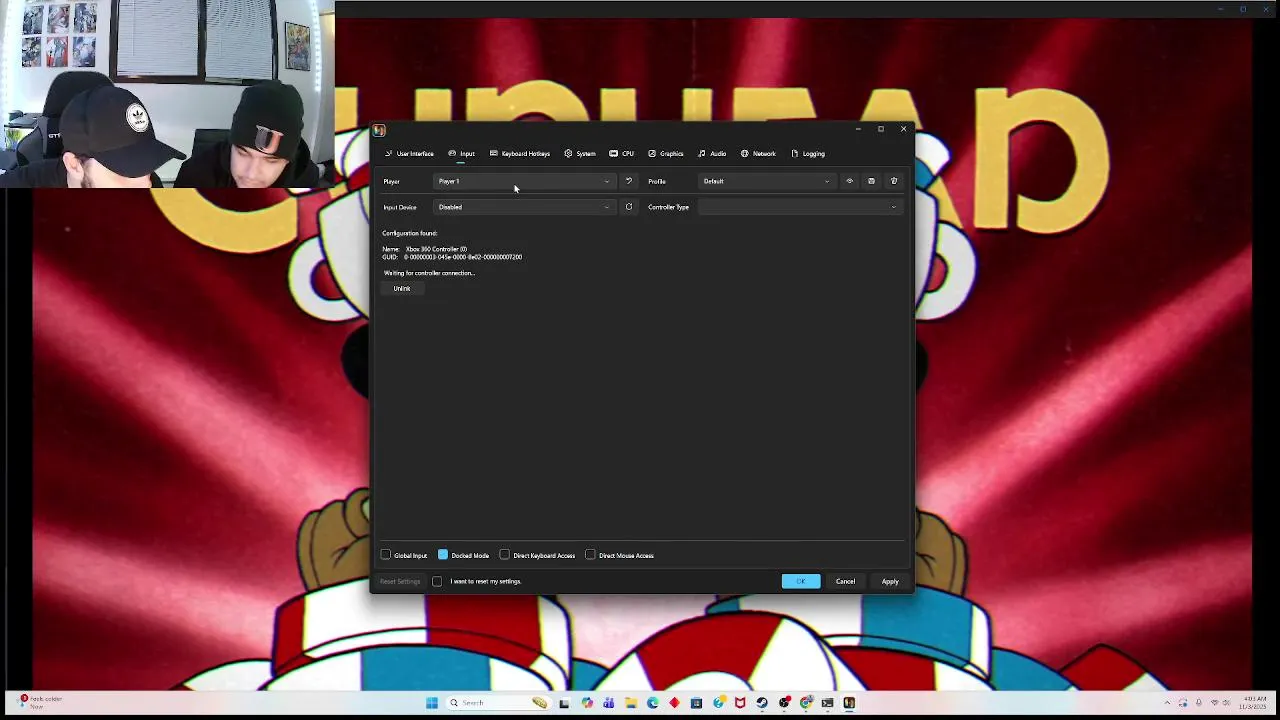The width and height of the screenshot is (1280, 720).
Task: Open Task View from the taskbar
Action: click(x=564, y=703)
